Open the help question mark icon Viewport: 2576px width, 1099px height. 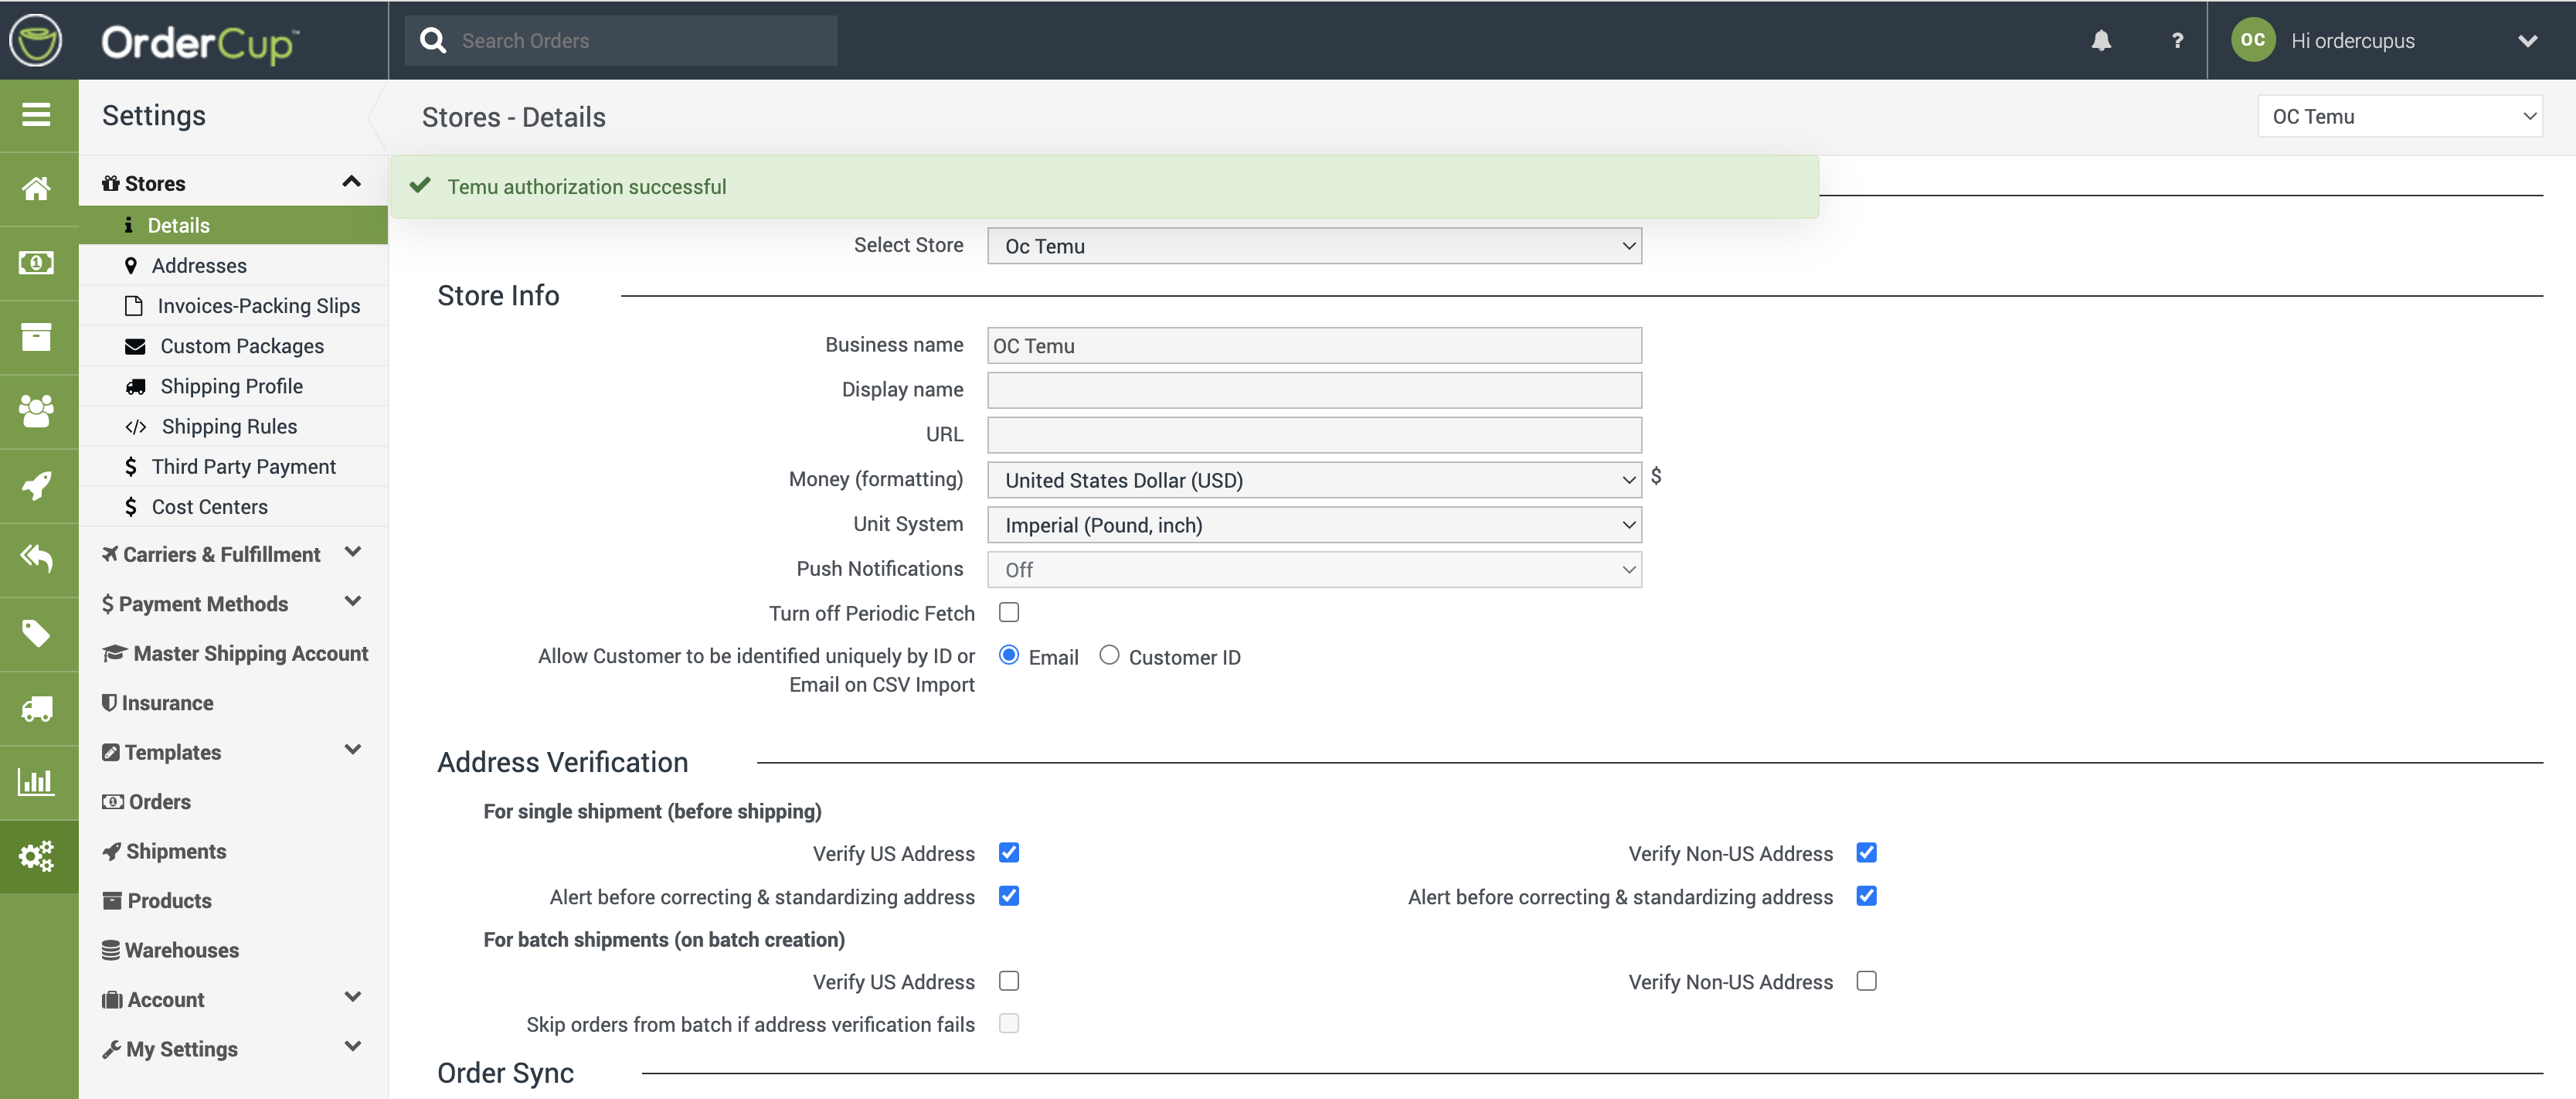pos(2177,41)
